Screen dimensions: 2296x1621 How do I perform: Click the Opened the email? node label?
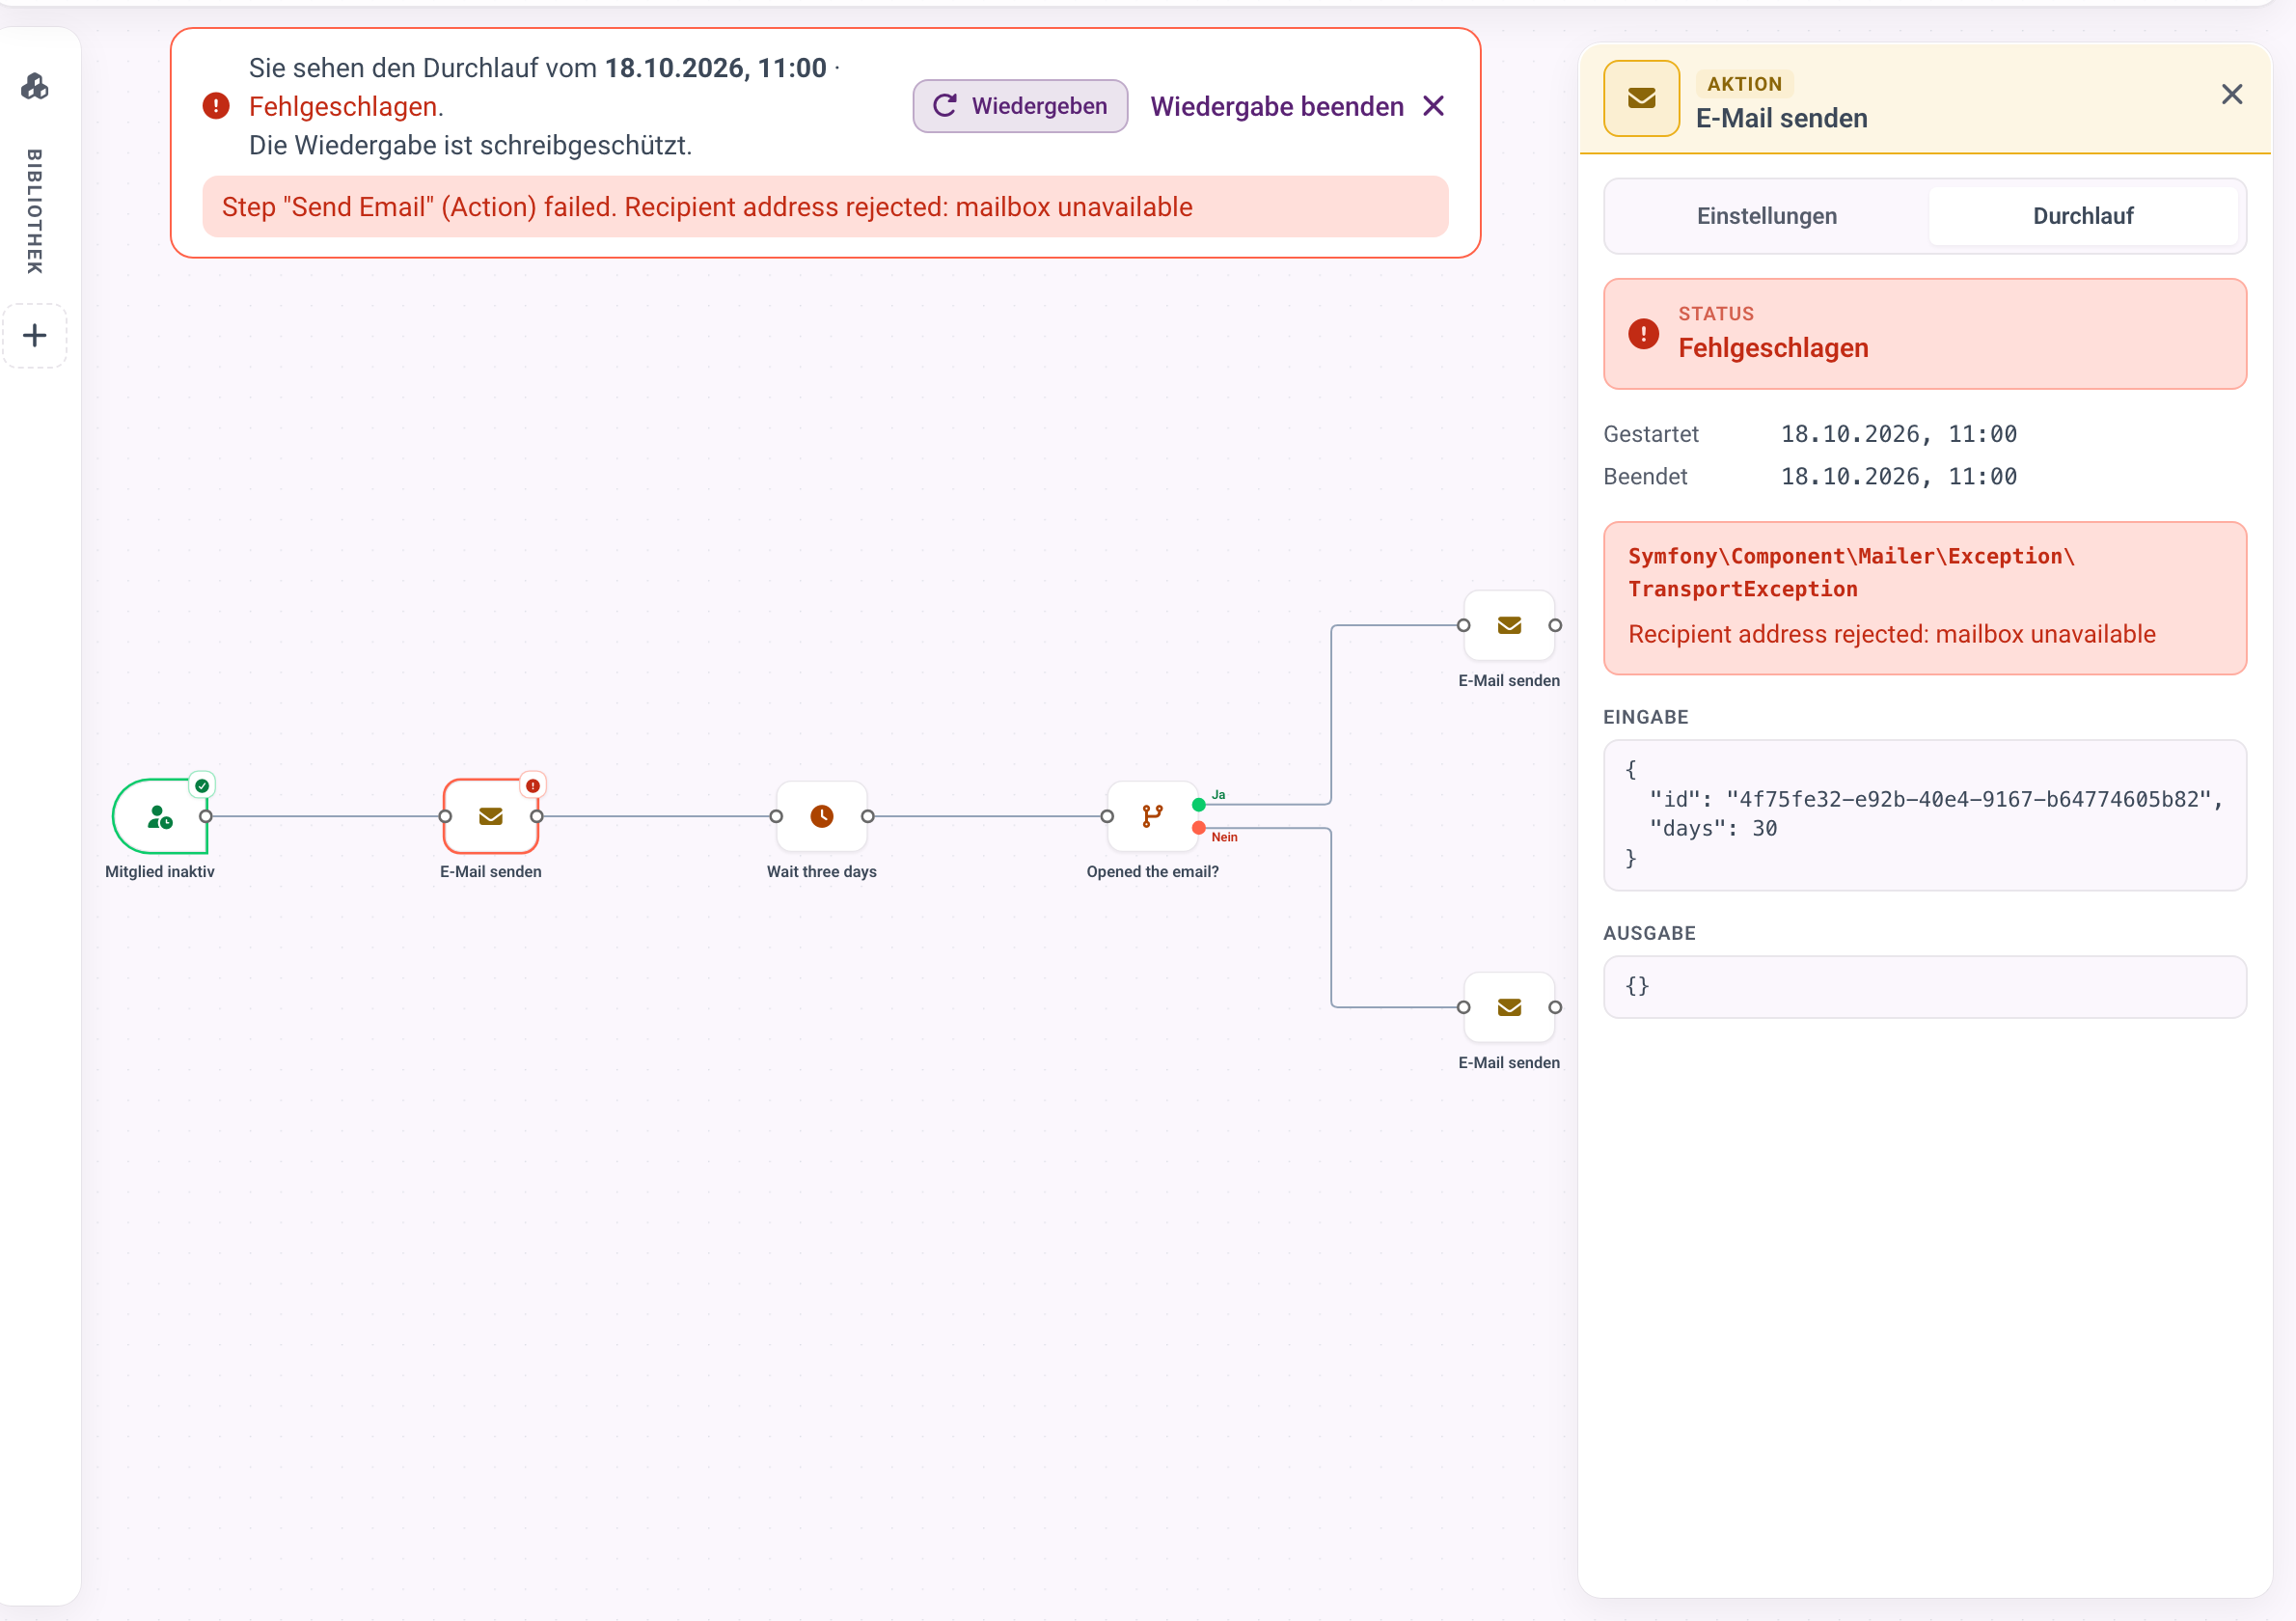point(1153,872)
